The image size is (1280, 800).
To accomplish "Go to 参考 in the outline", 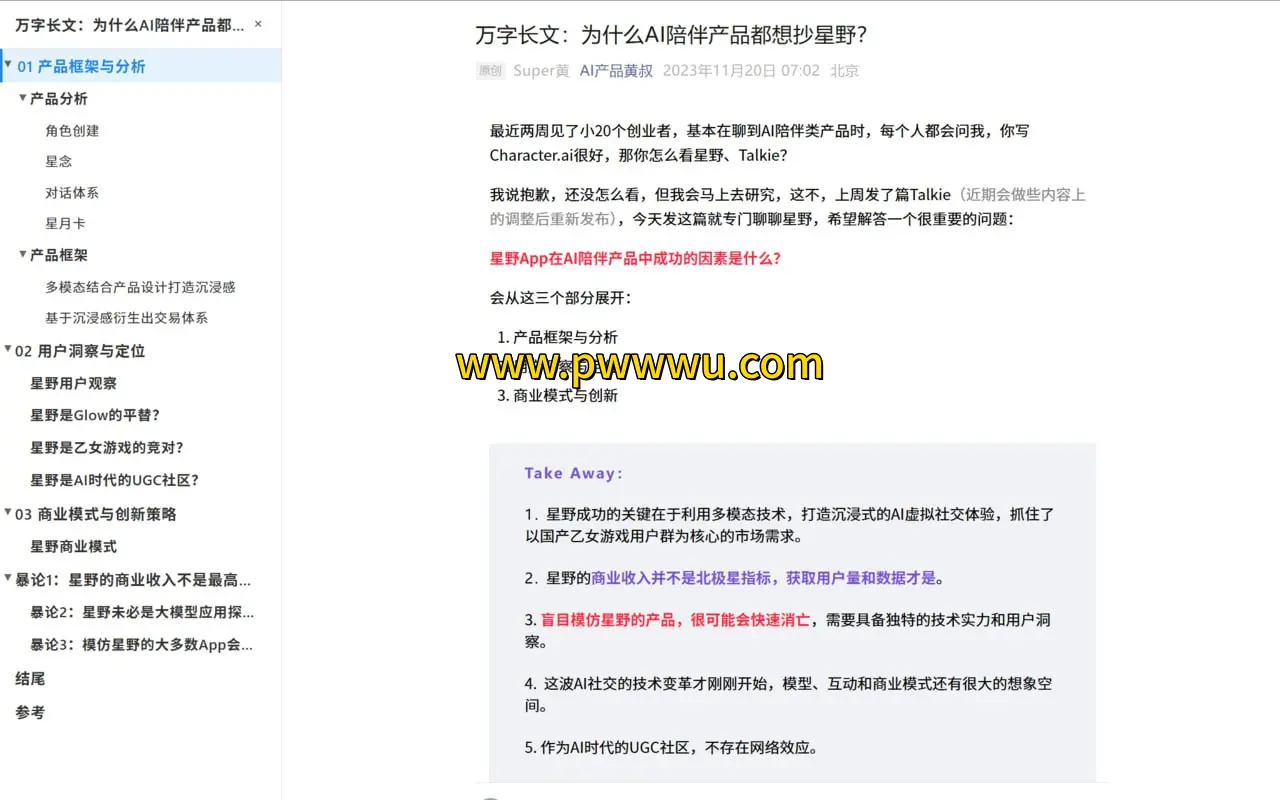I will point(30,712).
